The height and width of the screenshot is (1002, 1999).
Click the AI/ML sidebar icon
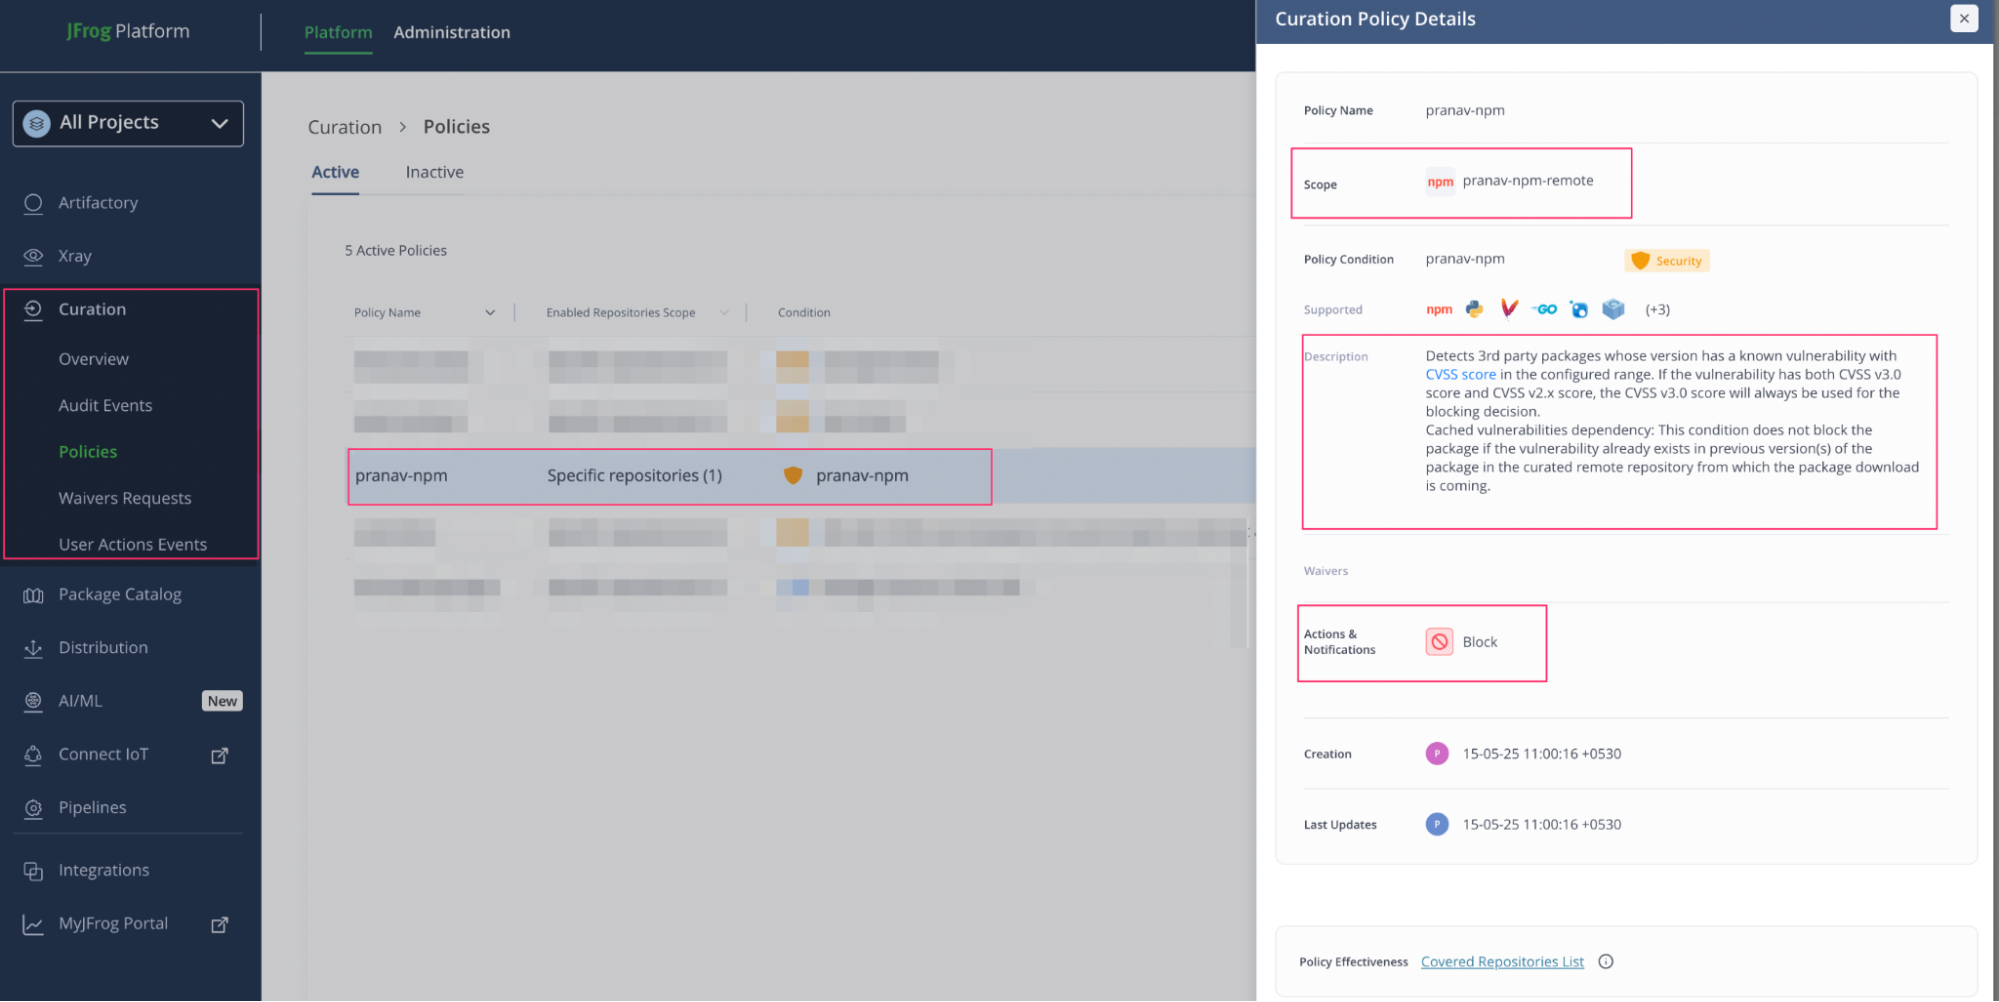pos(33,701)
